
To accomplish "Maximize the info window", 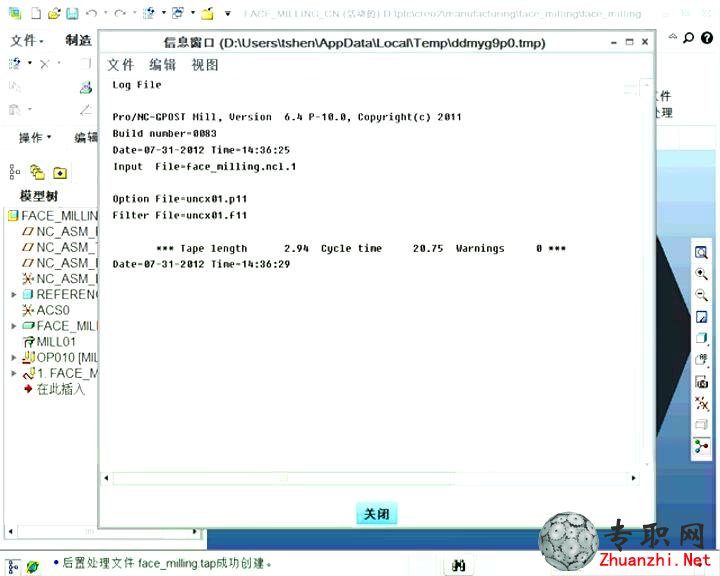I will point(630,42).
